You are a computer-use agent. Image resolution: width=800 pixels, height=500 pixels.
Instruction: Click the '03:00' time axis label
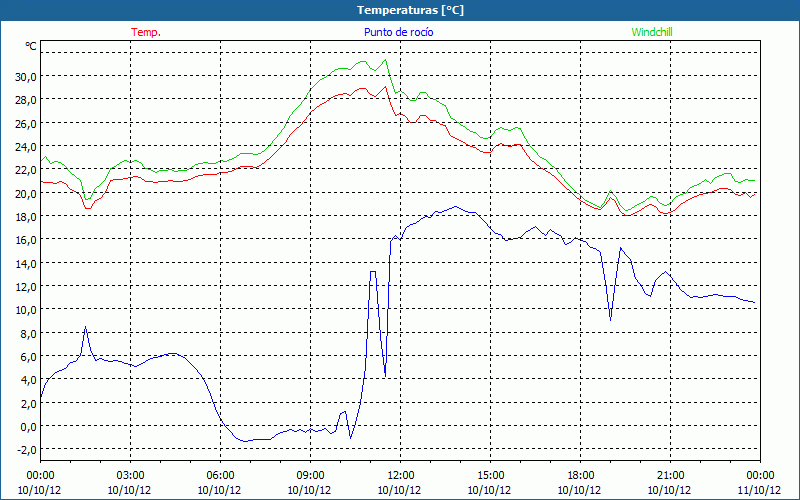click(x=130, y=476)
